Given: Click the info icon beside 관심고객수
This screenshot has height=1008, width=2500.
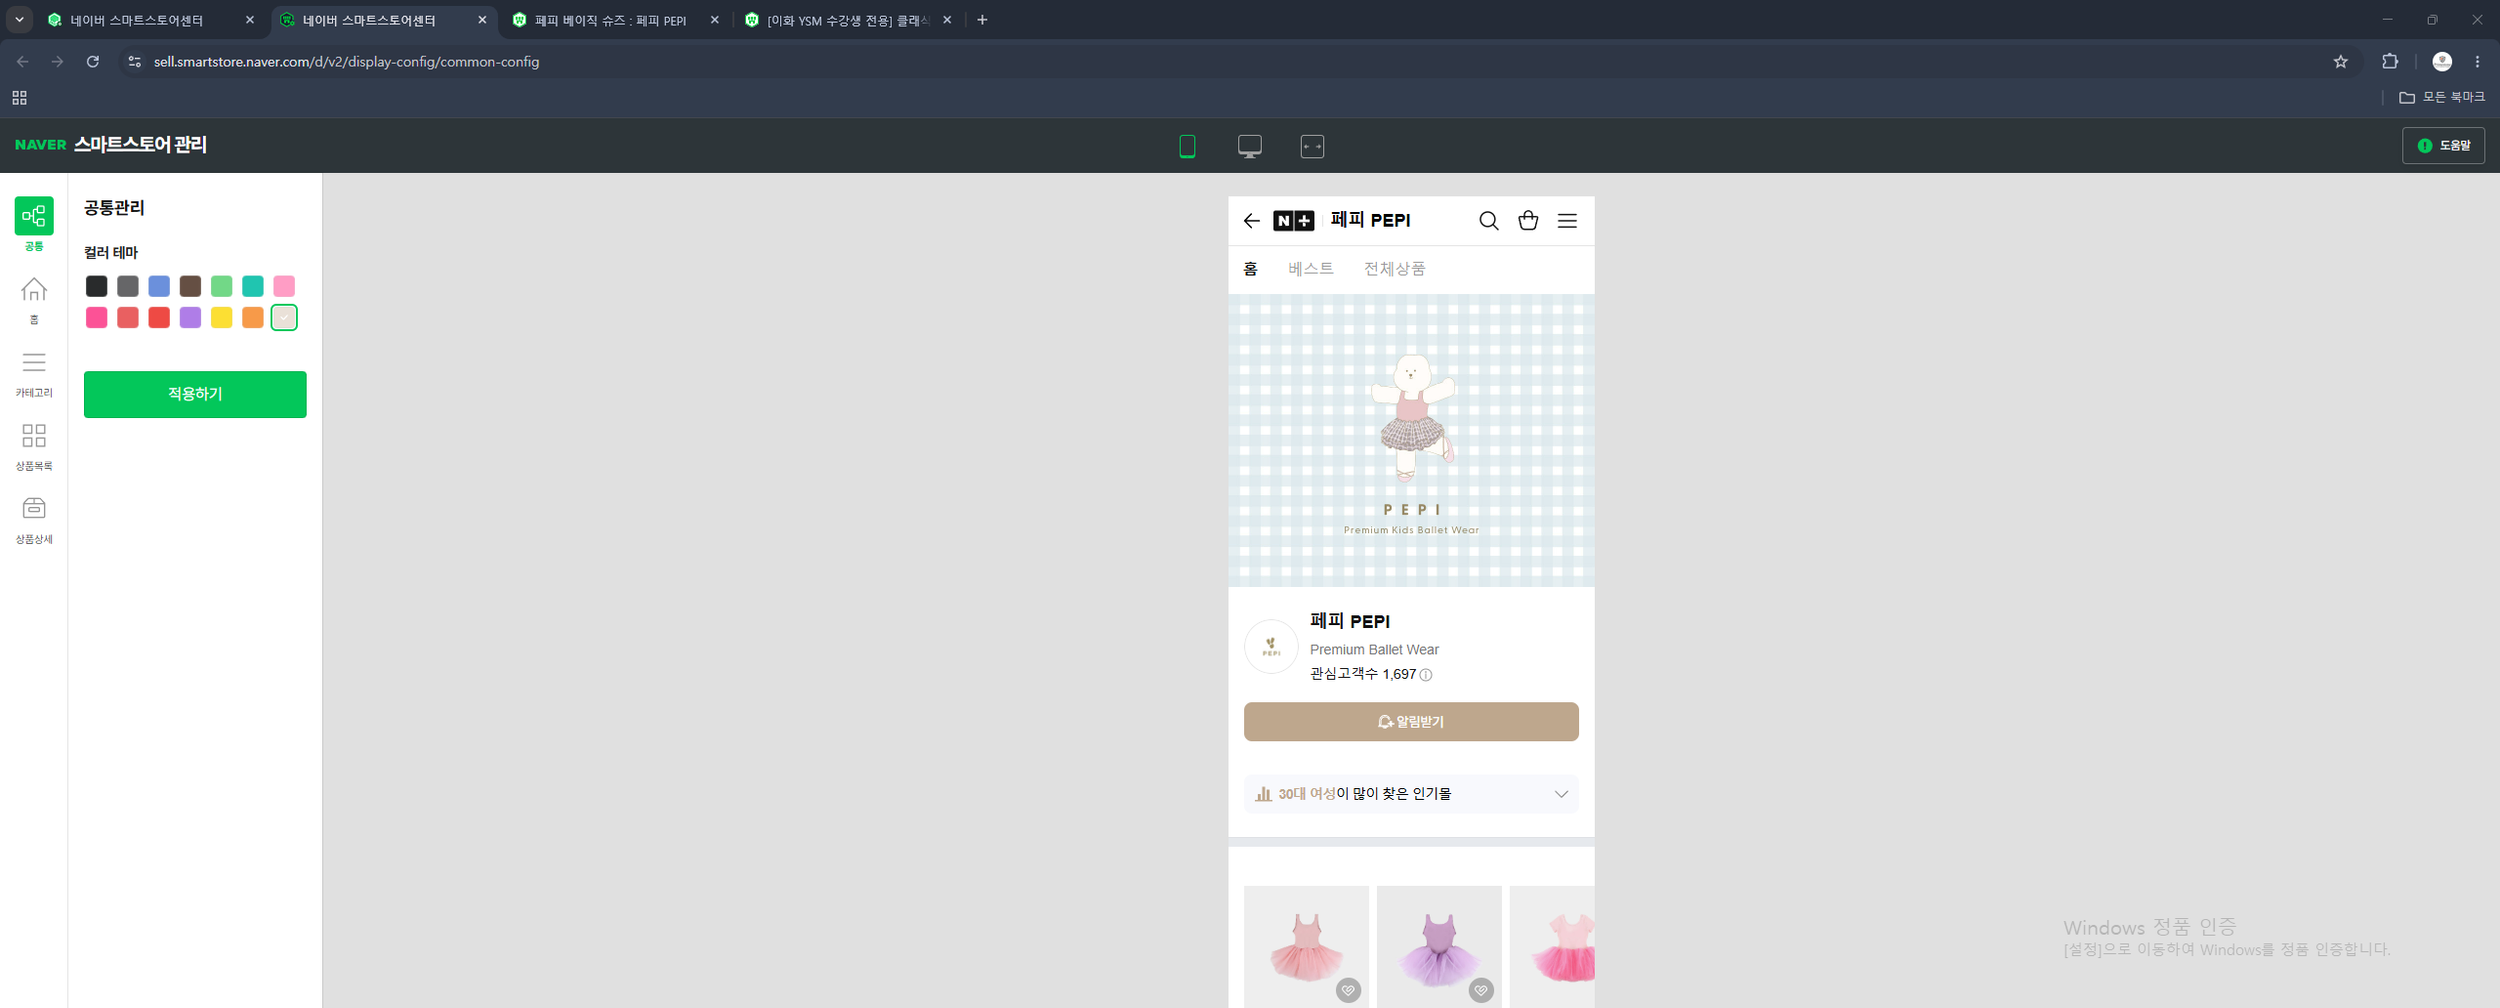Looking at the screenshot, I should tap(1426, 675).
